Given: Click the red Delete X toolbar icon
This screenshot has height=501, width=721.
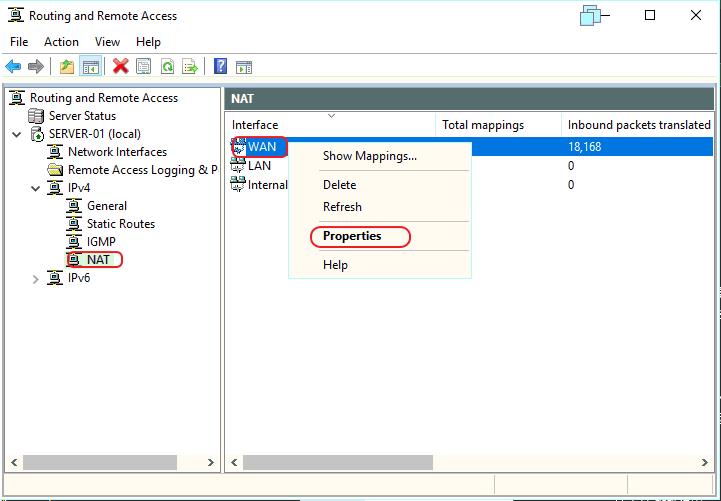Looking at the screenshot, I should [120, 67].
